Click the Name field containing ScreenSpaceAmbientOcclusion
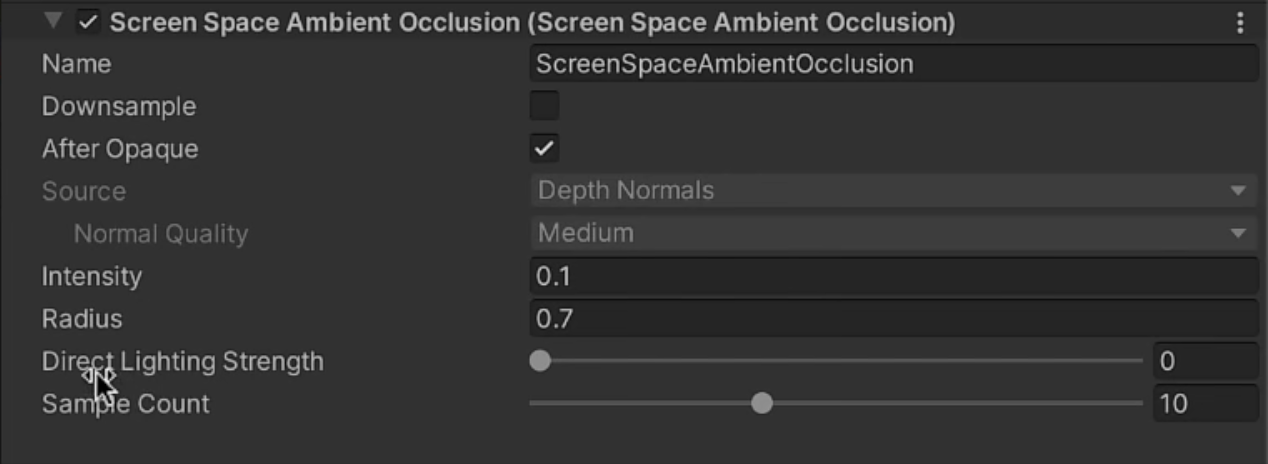 click(x=893, y=64)
